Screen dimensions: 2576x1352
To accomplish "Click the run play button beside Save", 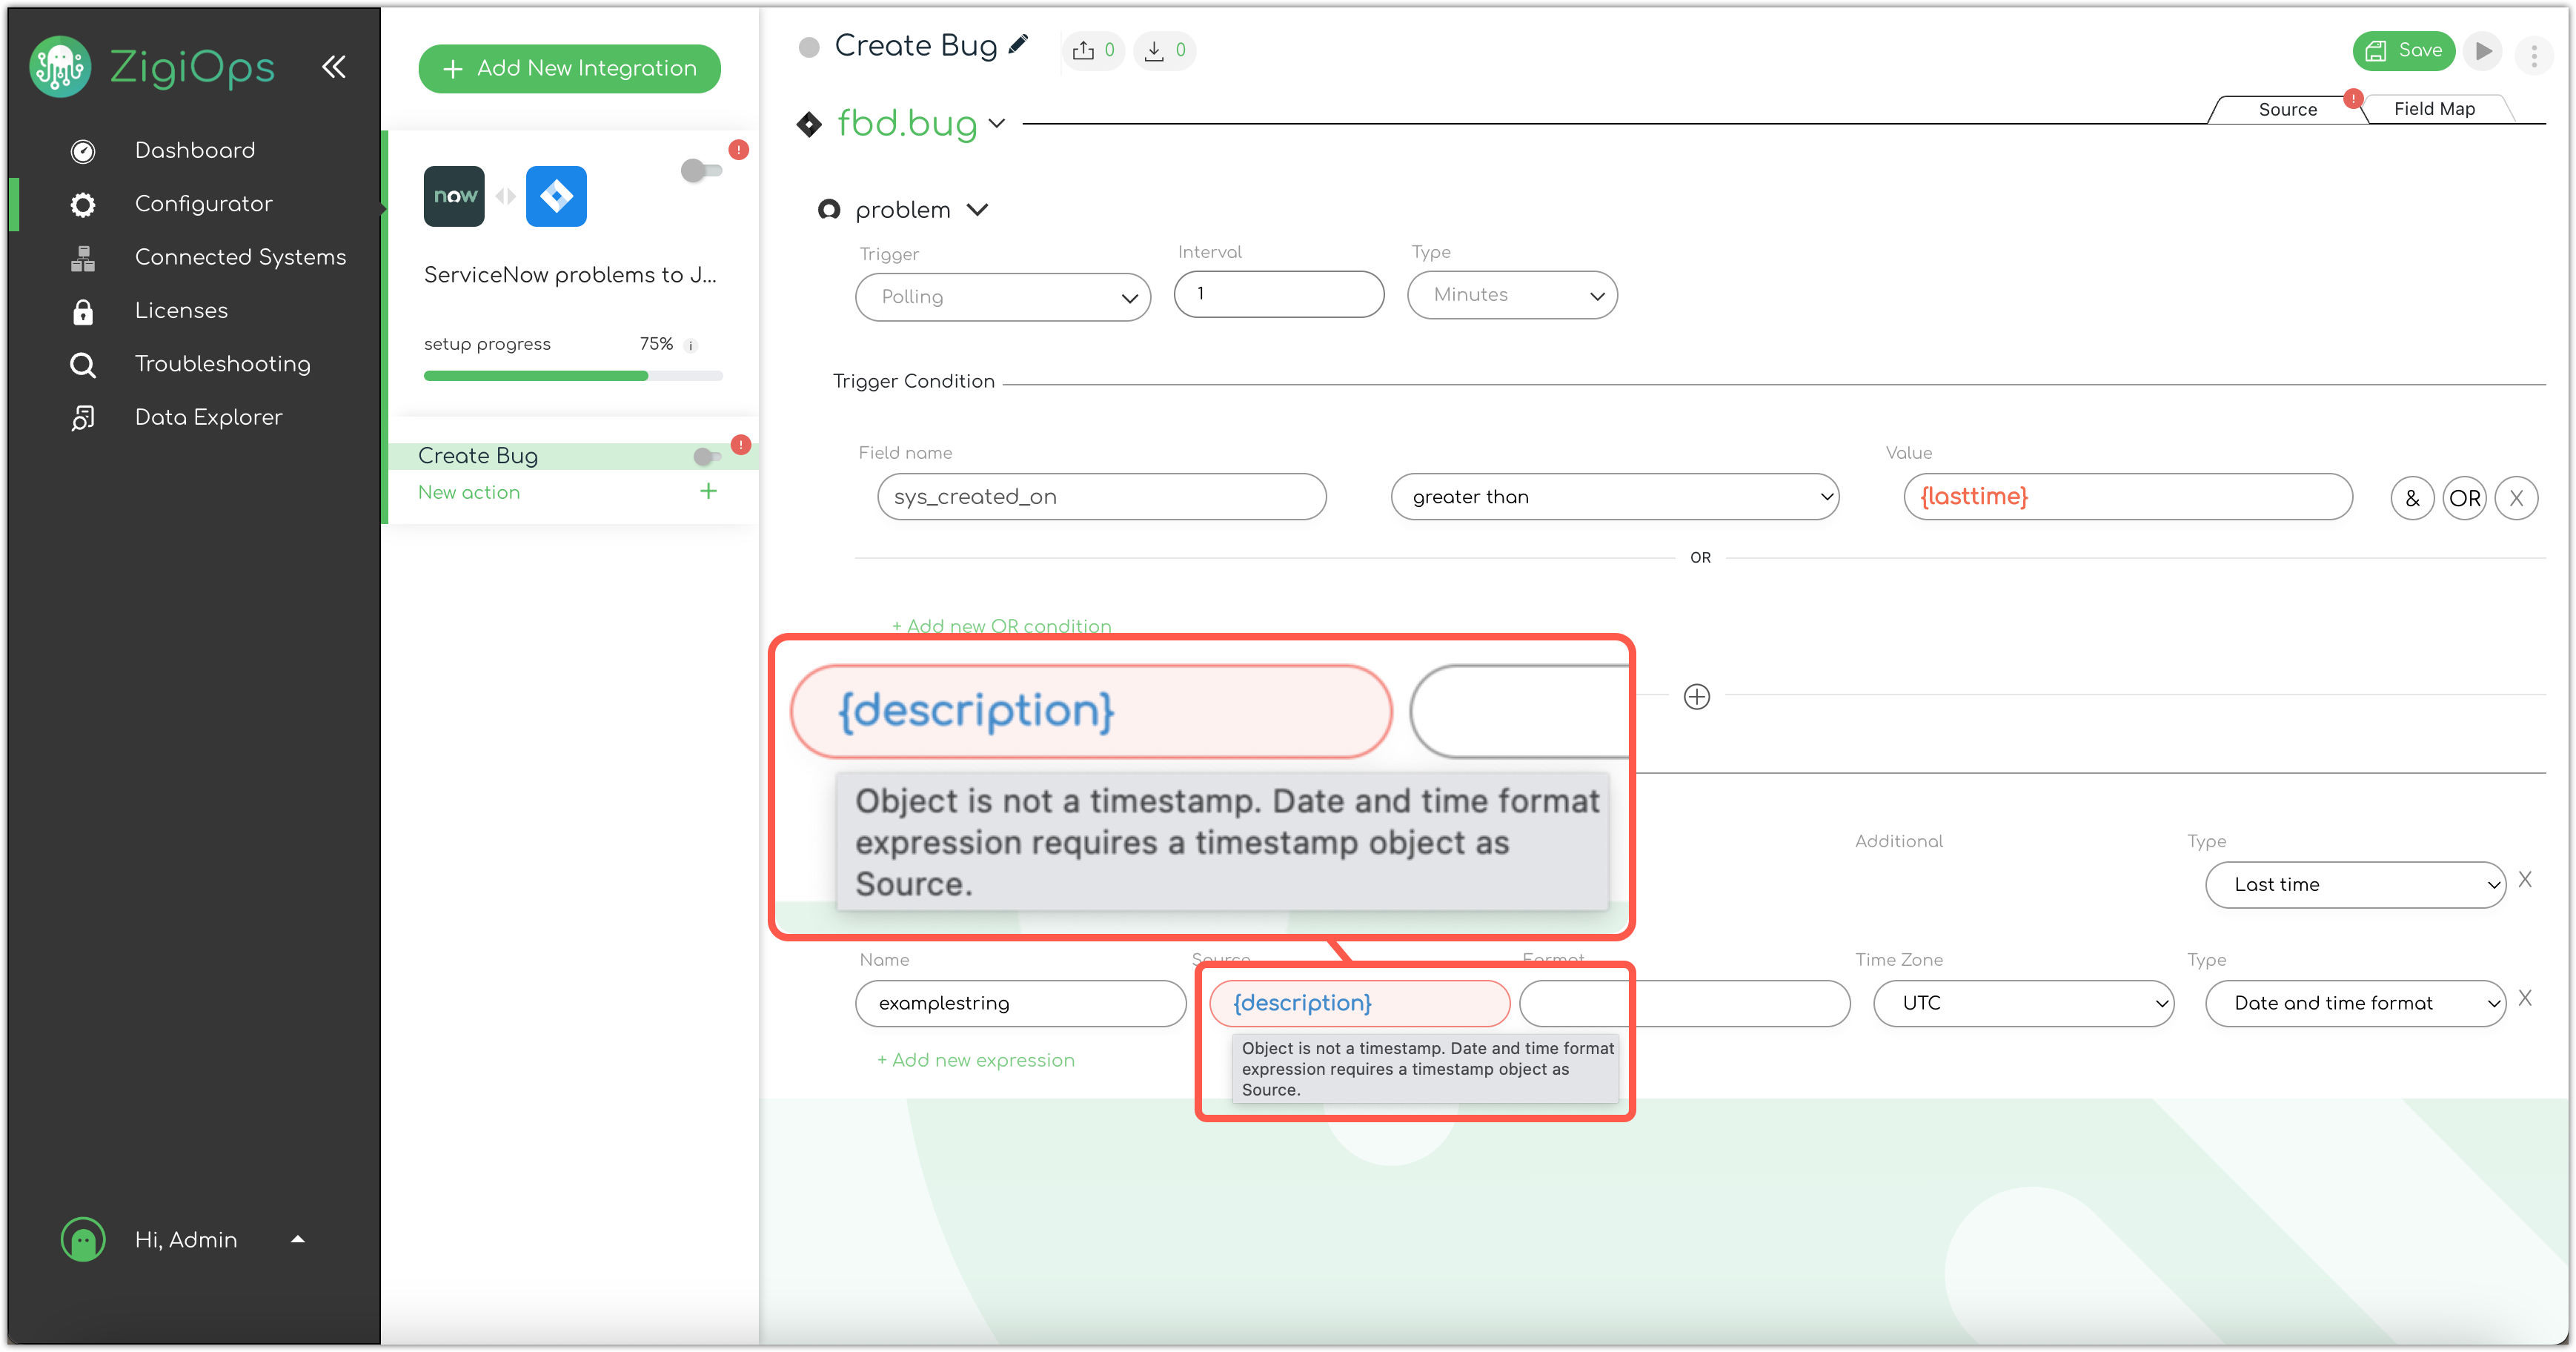I will click(x=2483, y=51).
